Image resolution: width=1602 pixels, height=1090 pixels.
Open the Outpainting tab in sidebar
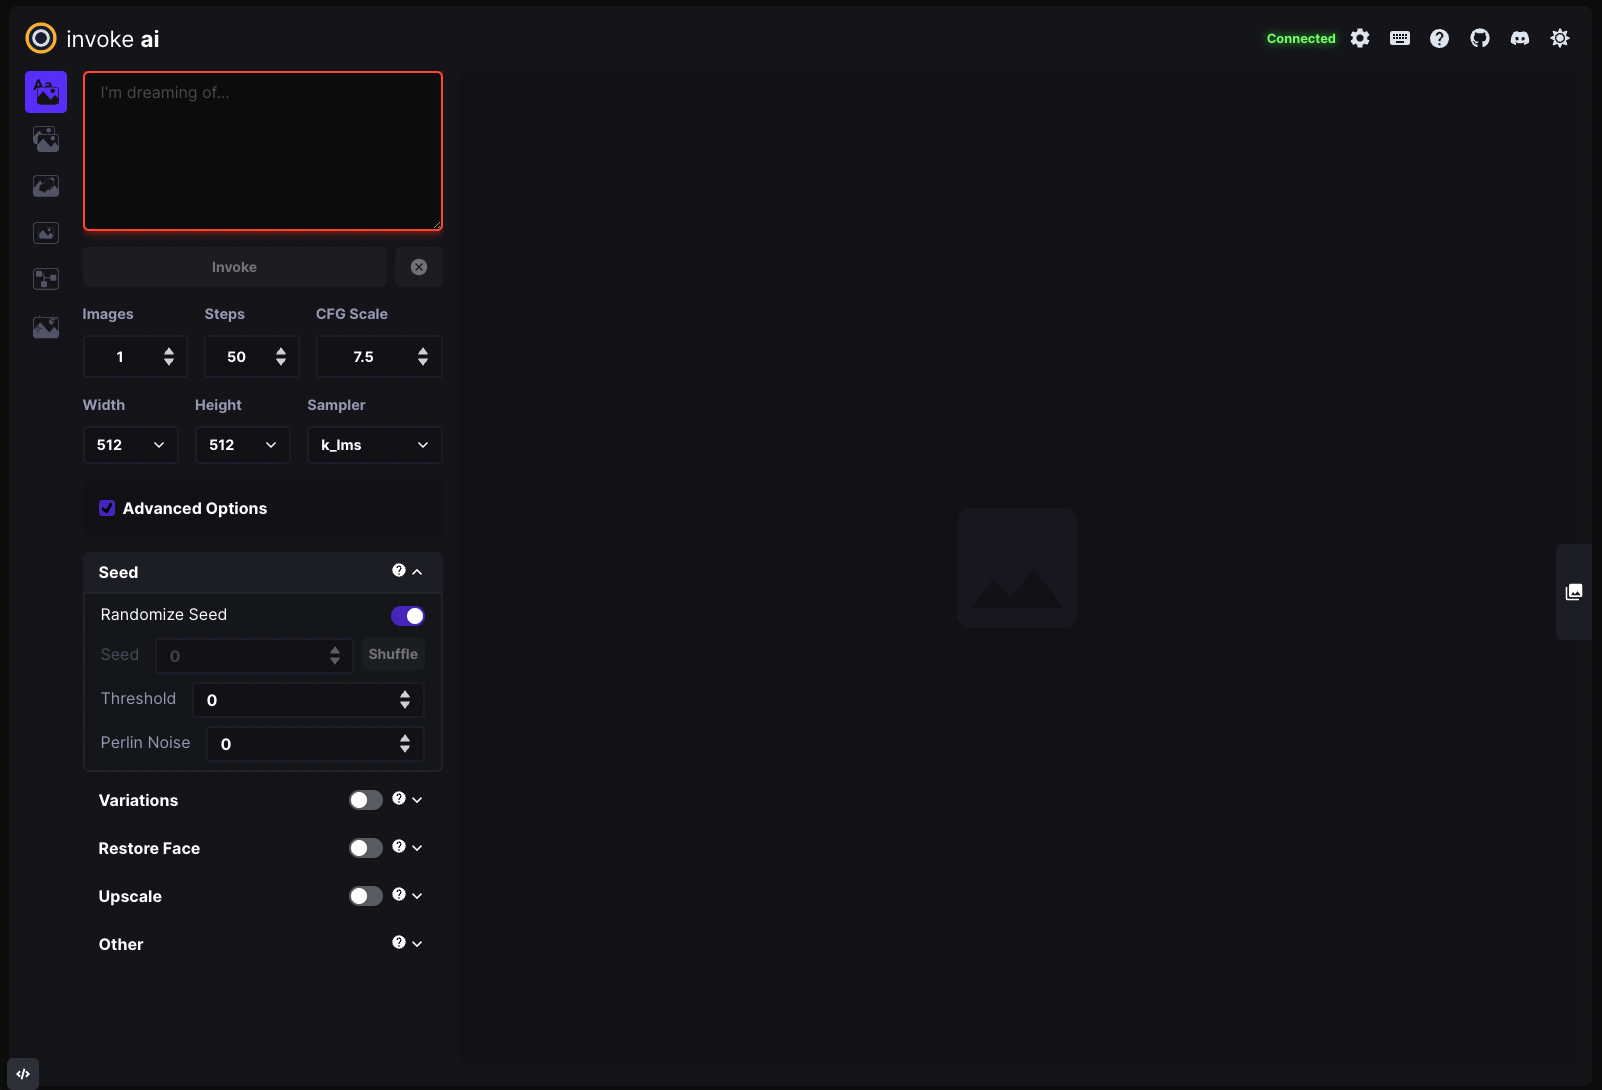point(46,233)
